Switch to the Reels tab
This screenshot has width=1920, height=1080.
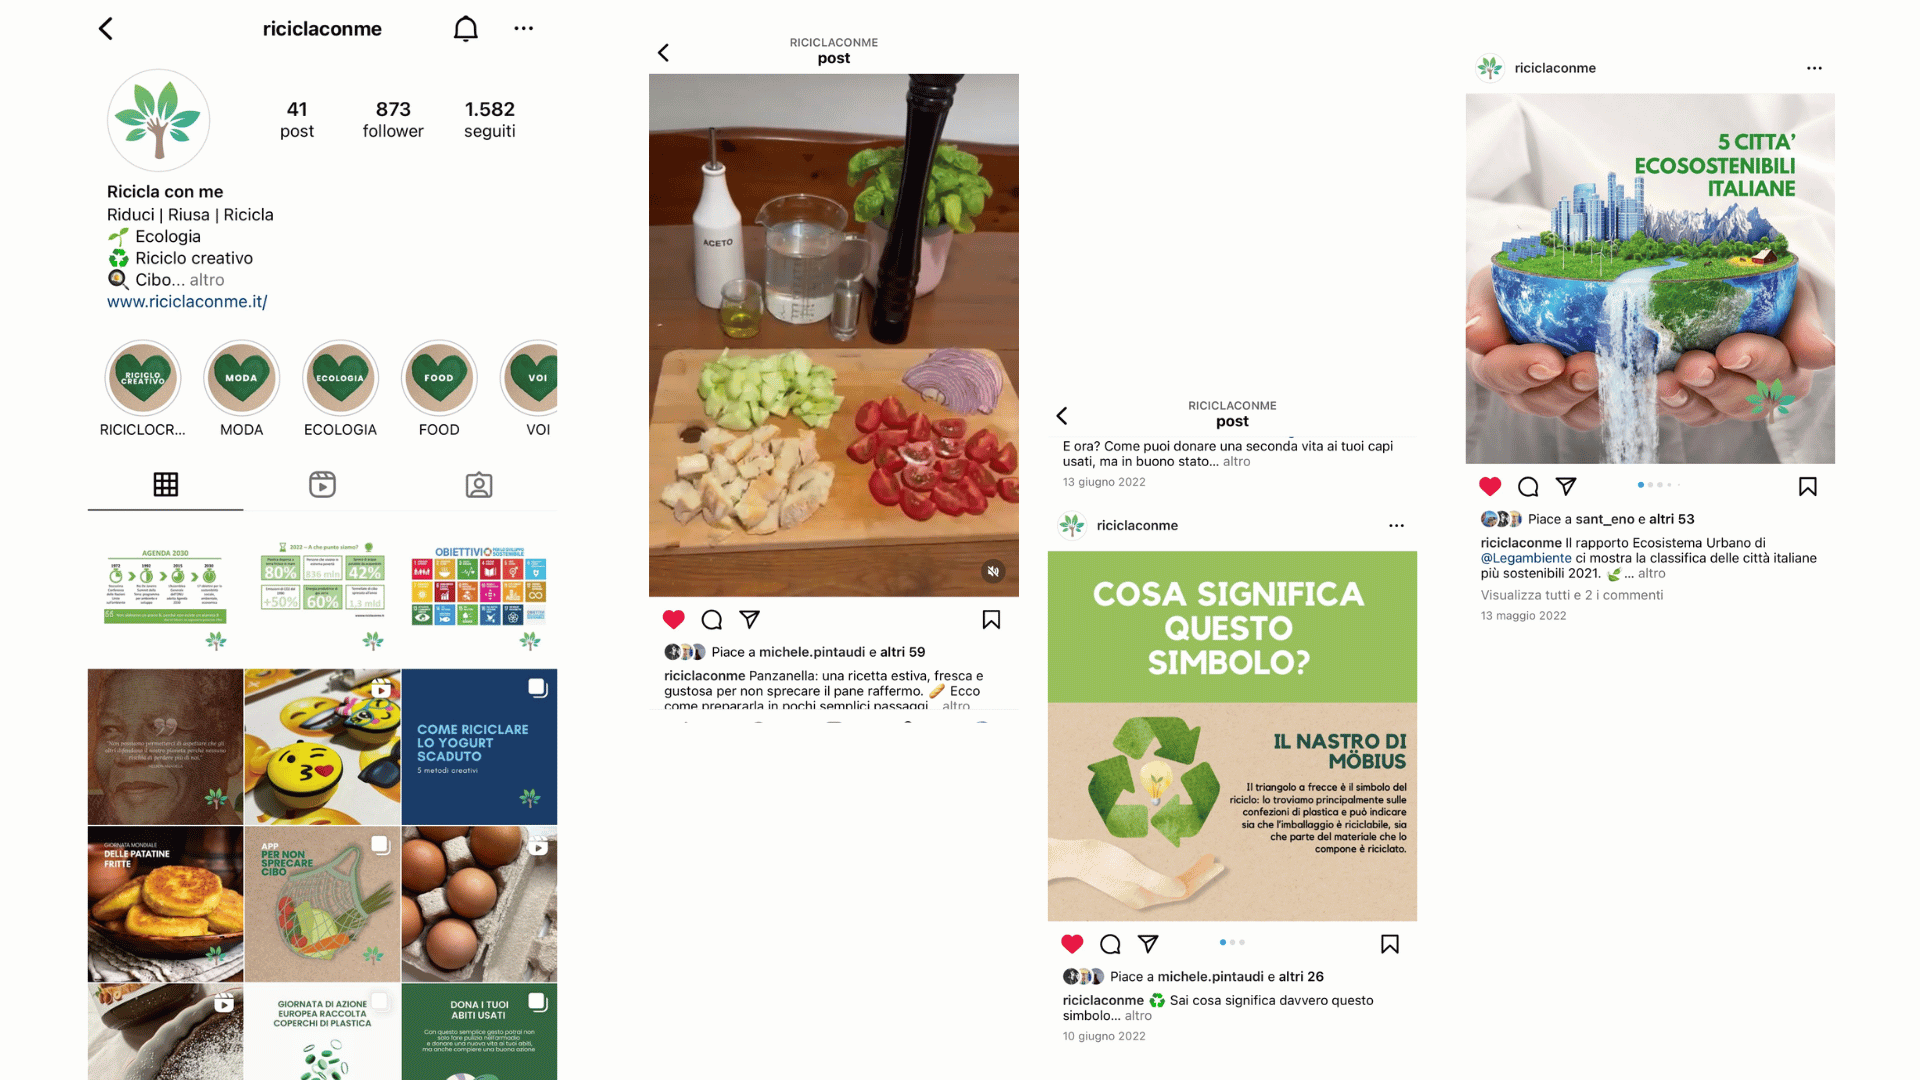322,485
